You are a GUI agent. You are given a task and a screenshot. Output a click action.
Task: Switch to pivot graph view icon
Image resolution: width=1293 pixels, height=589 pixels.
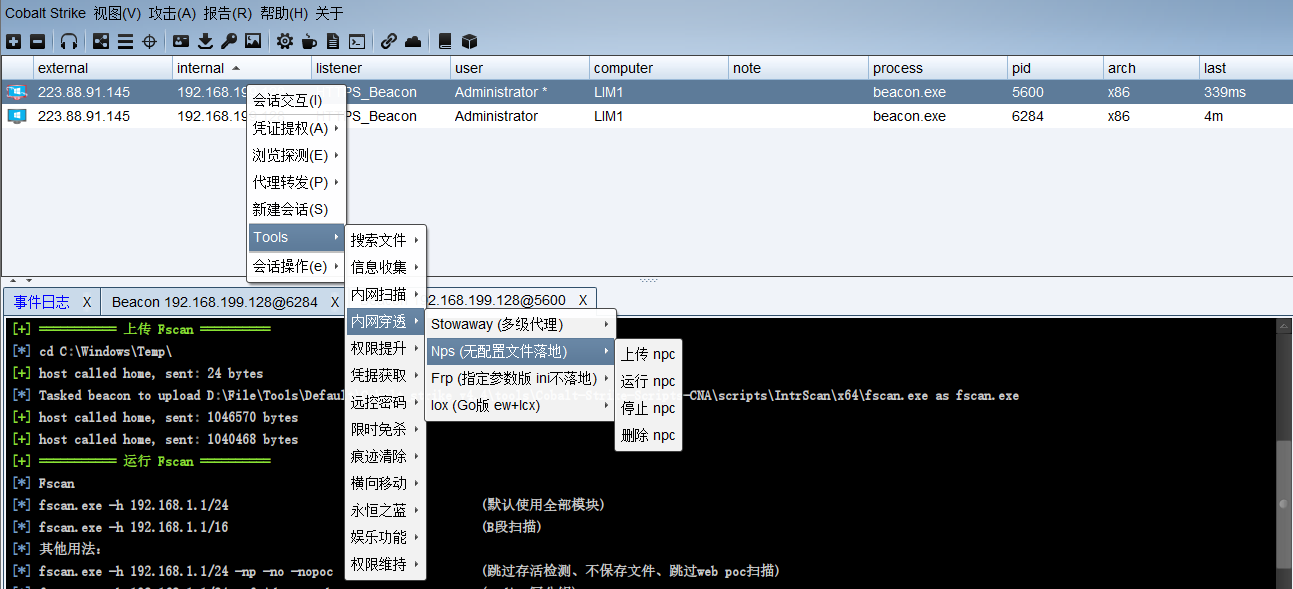coord(101,41)
